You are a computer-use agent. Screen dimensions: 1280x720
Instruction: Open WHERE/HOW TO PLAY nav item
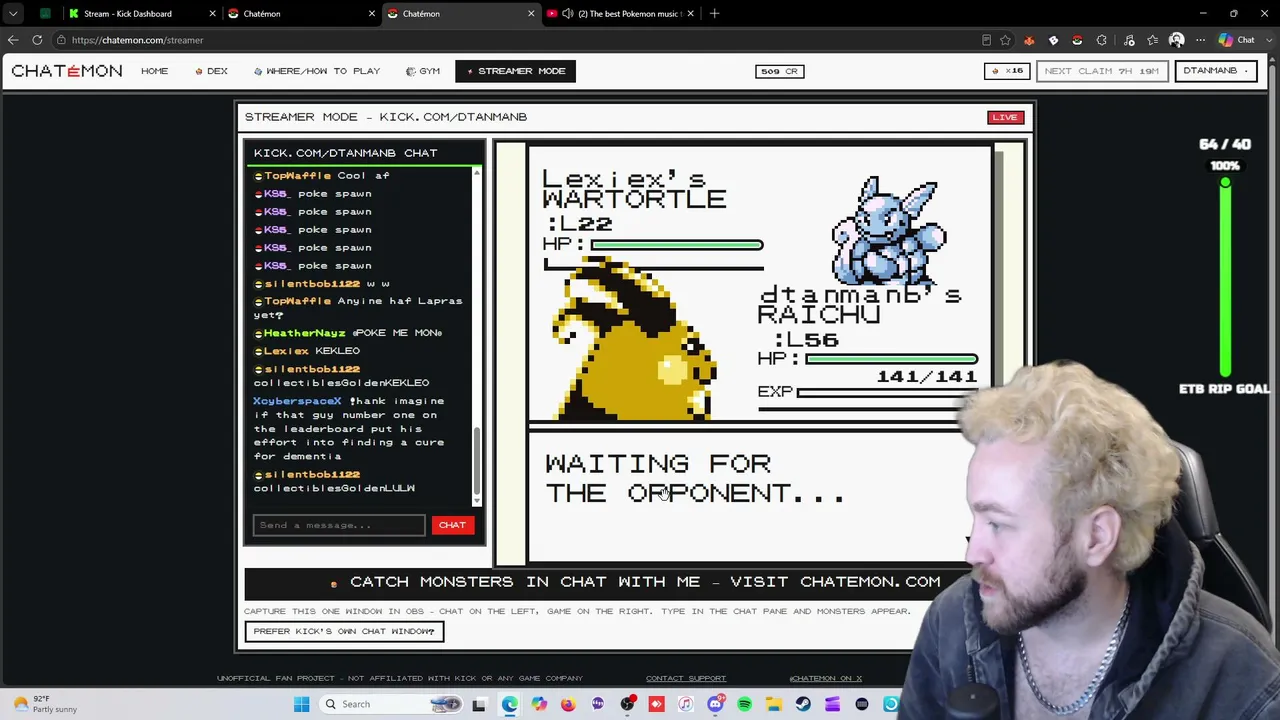coord(316,71)
